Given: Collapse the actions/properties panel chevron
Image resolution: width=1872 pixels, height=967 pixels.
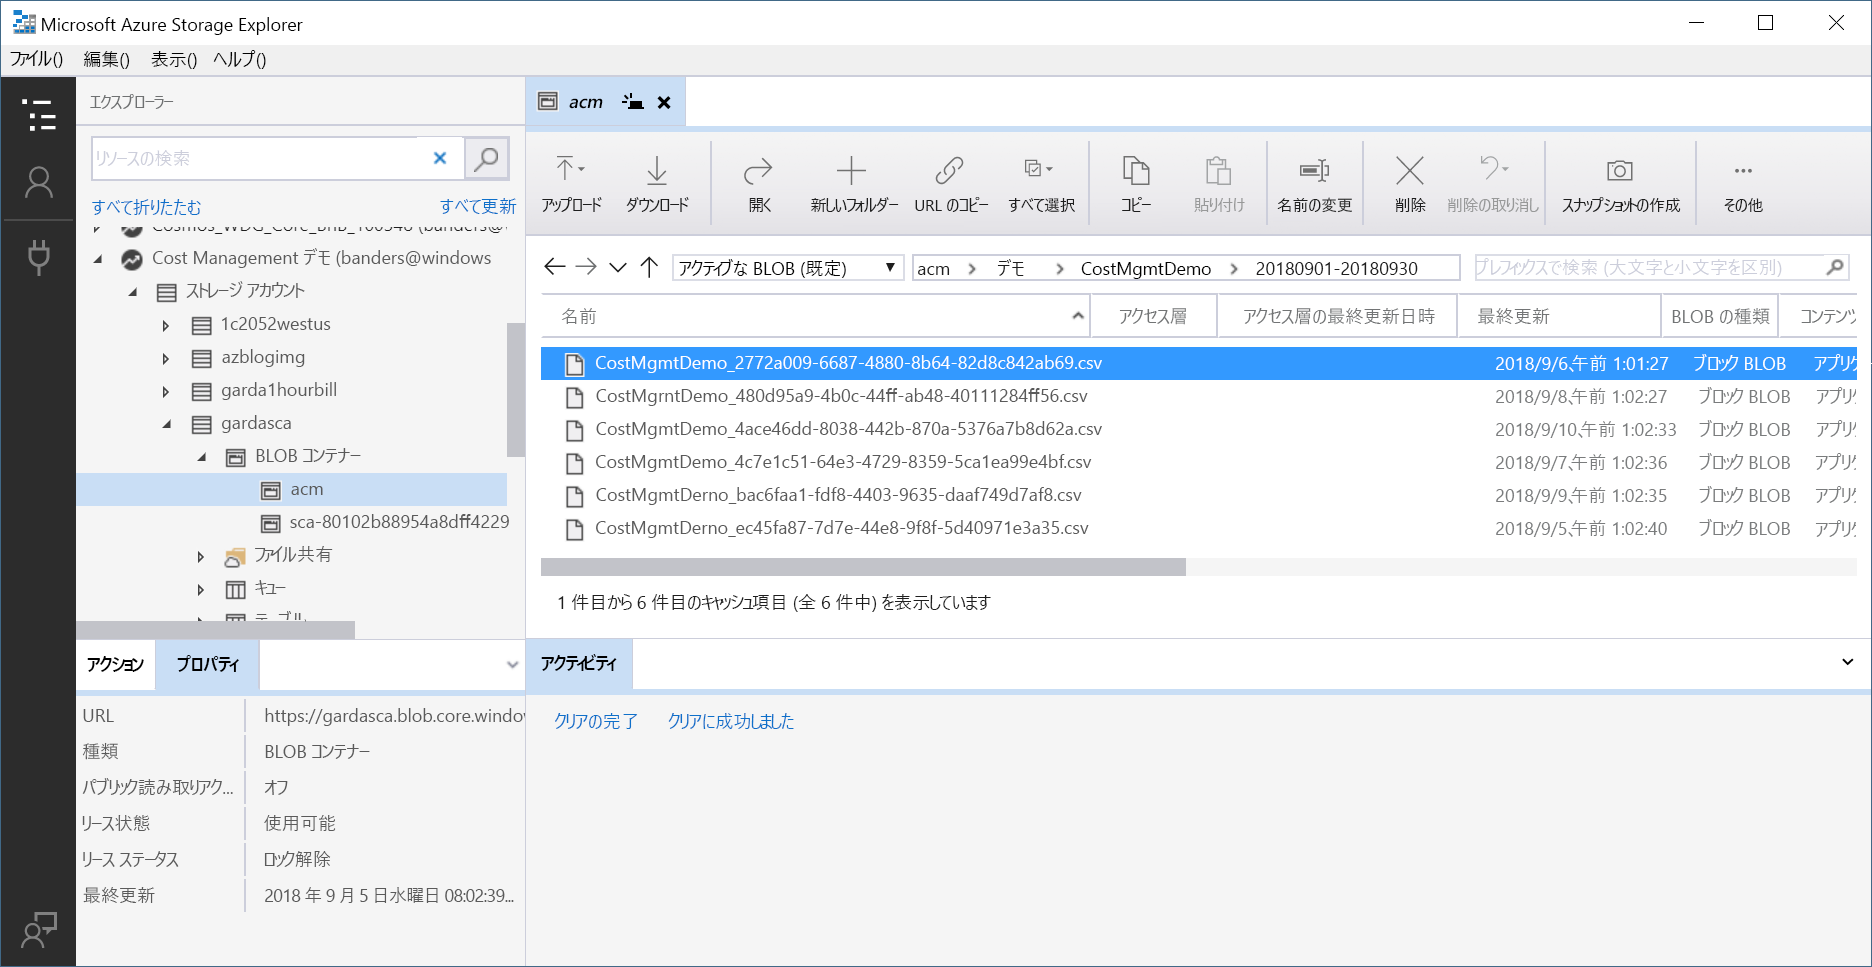Looking at the screenshot, I should click(x=512, y=664).
